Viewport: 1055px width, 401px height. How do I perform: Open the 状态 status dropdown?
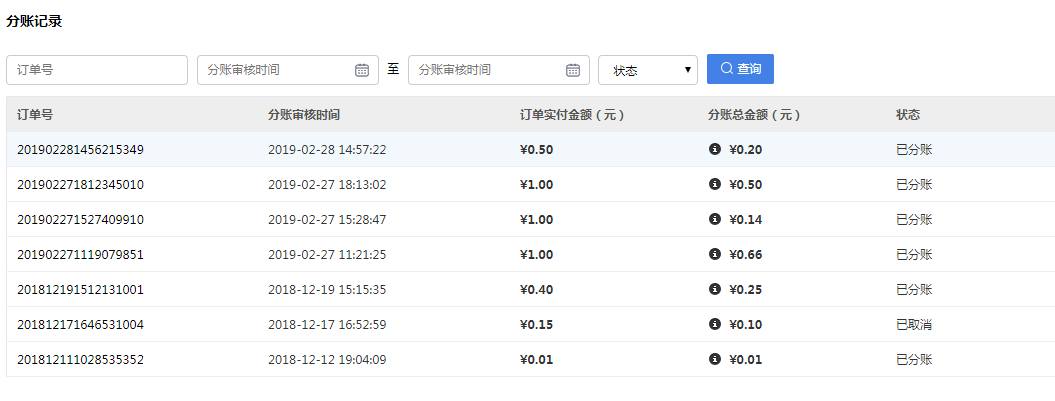647,70
